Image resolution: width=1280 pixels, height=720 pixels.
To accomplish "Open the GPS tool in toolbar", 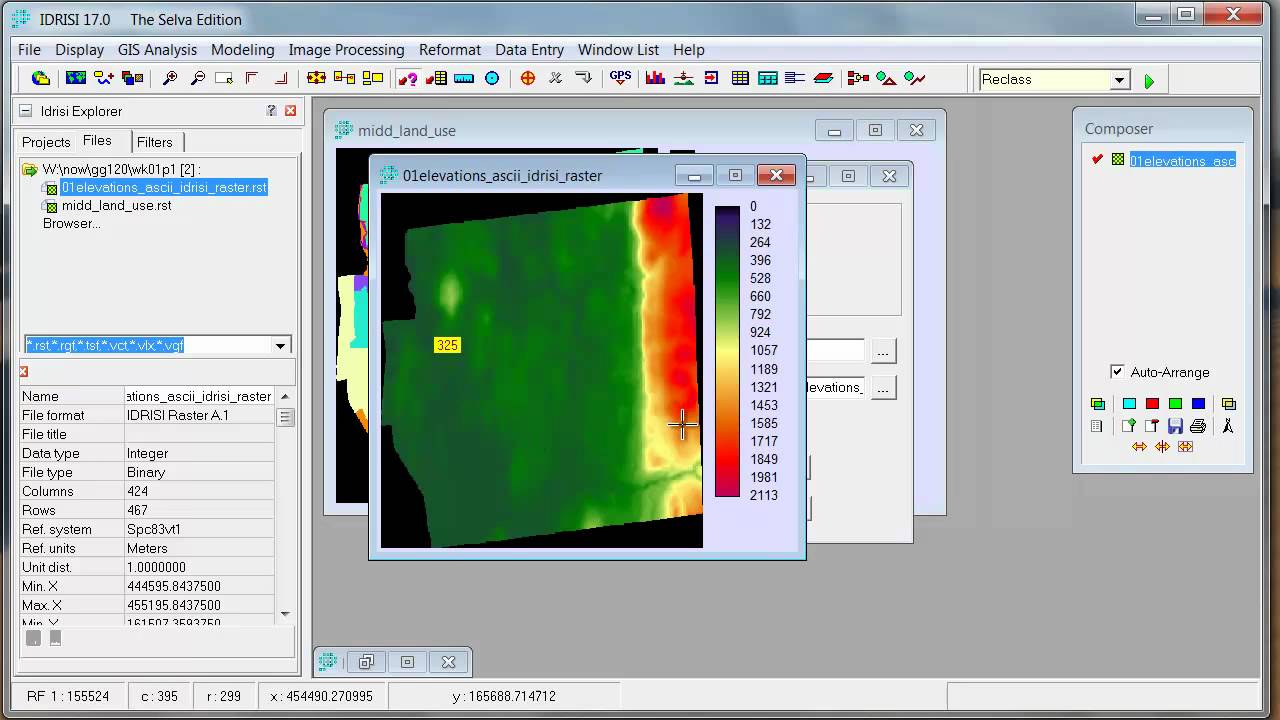I will [x=620, y=79].
